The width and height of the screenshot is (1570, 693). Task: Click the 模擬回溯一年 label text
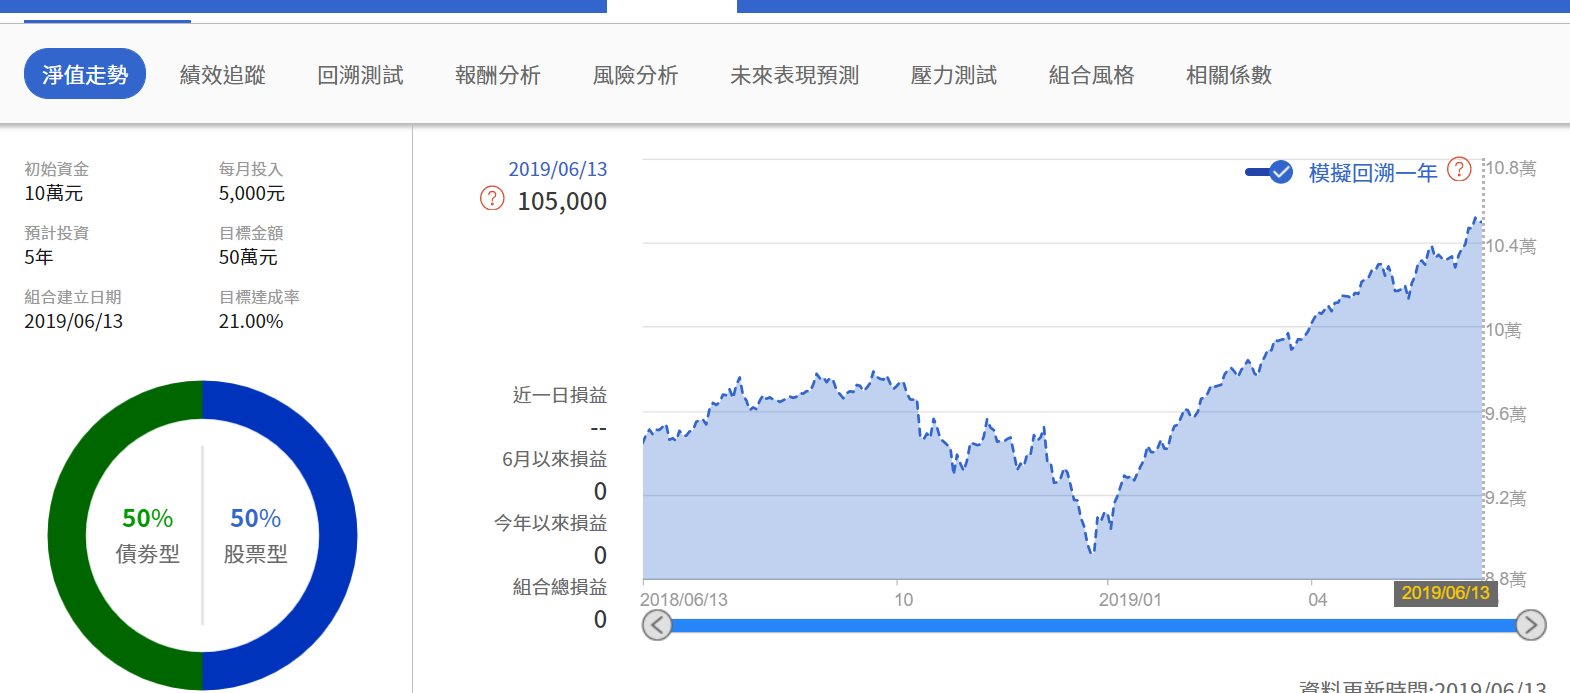[x=1373, y=173]
